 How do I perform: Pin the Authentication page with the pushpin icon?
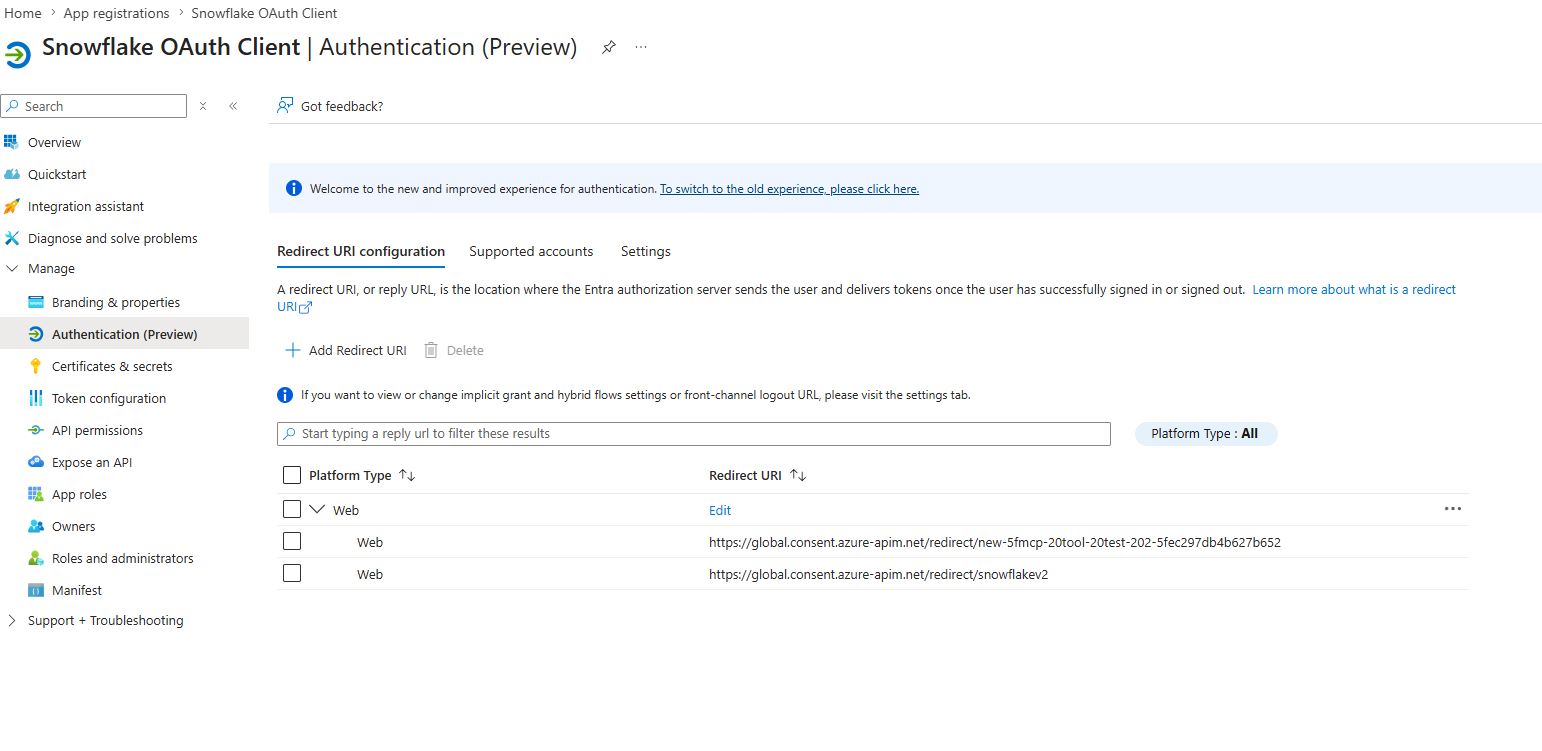pos(608,47)
